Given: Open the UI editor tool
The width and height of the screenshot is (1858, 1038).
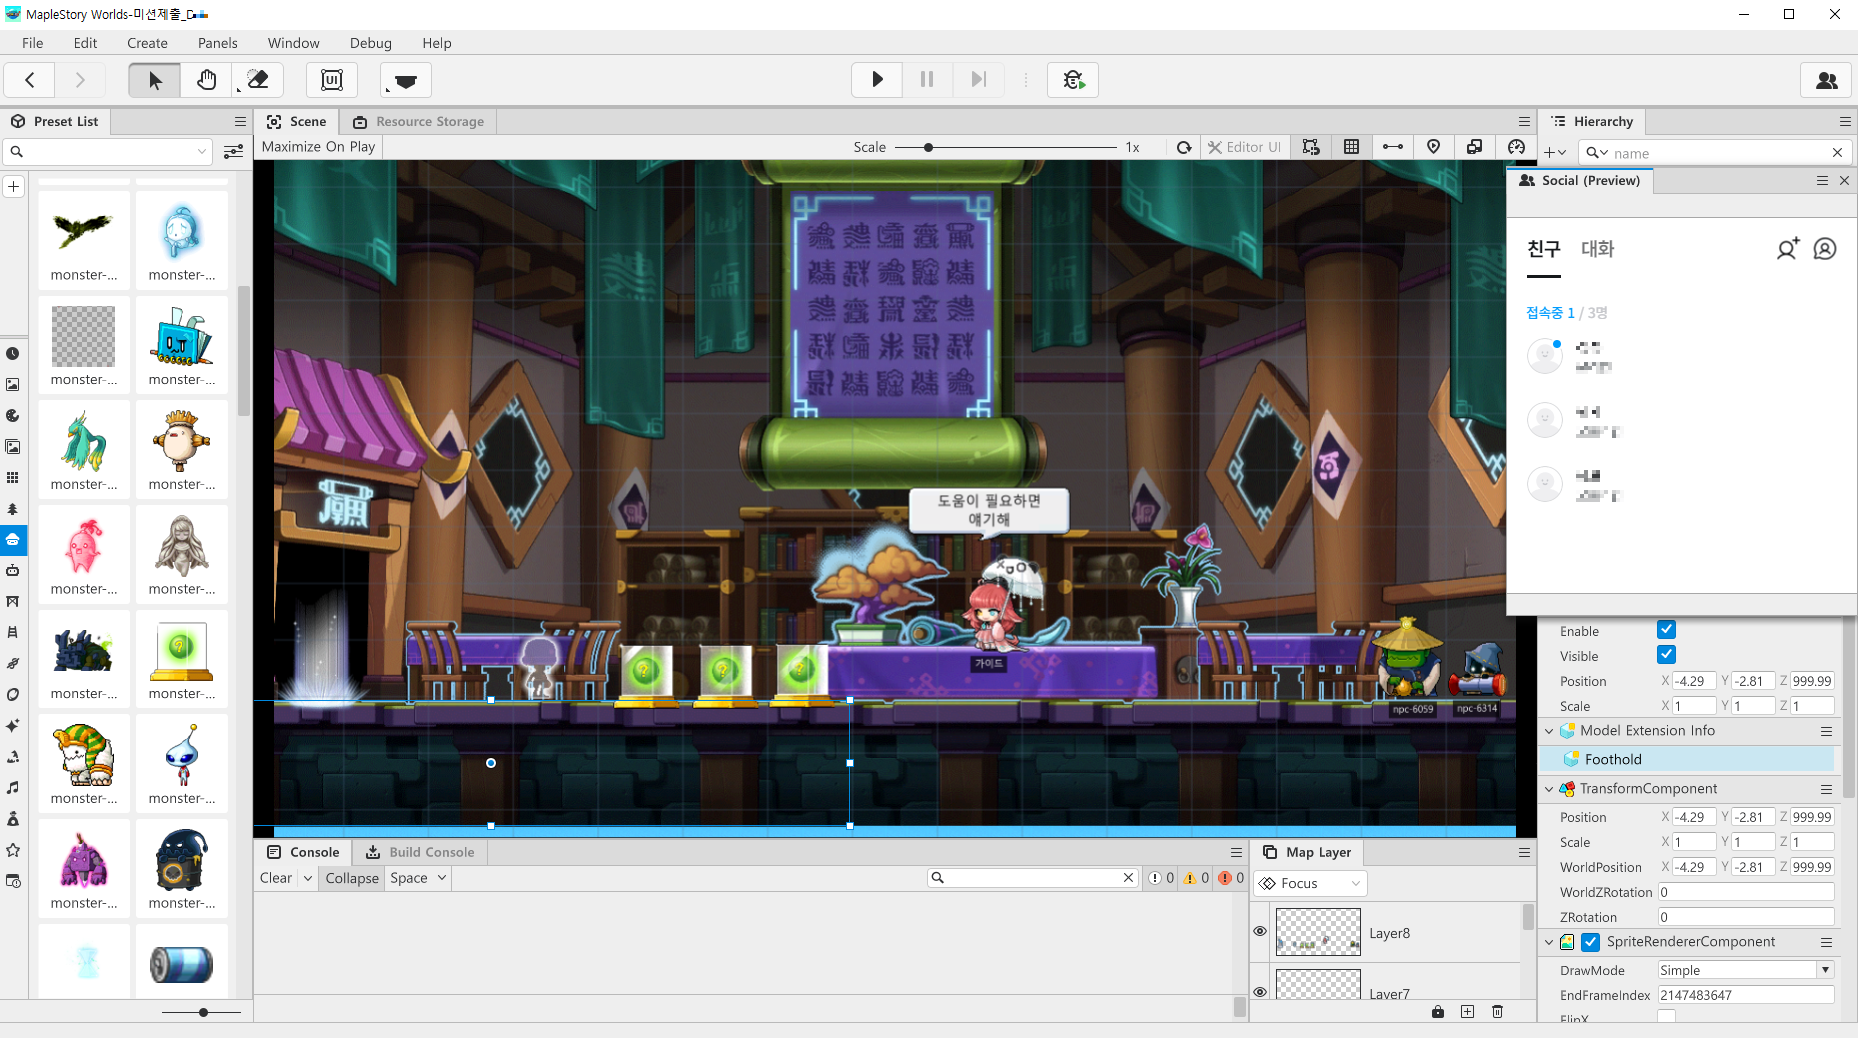Looking at the screenshot, I should pos(332,80).
